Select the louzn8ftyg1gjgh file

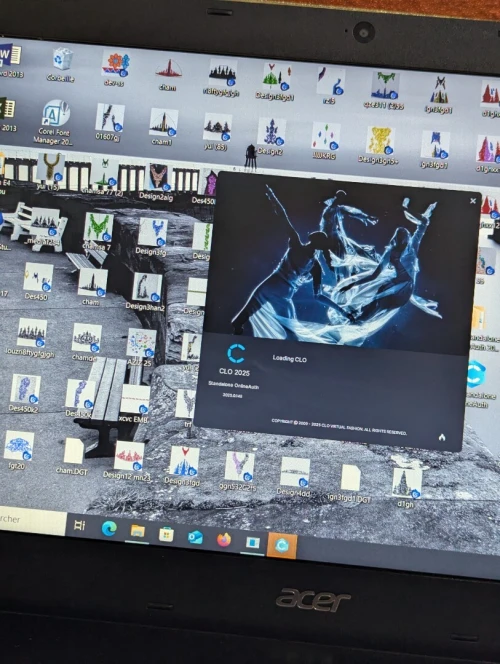pos(30,338)
